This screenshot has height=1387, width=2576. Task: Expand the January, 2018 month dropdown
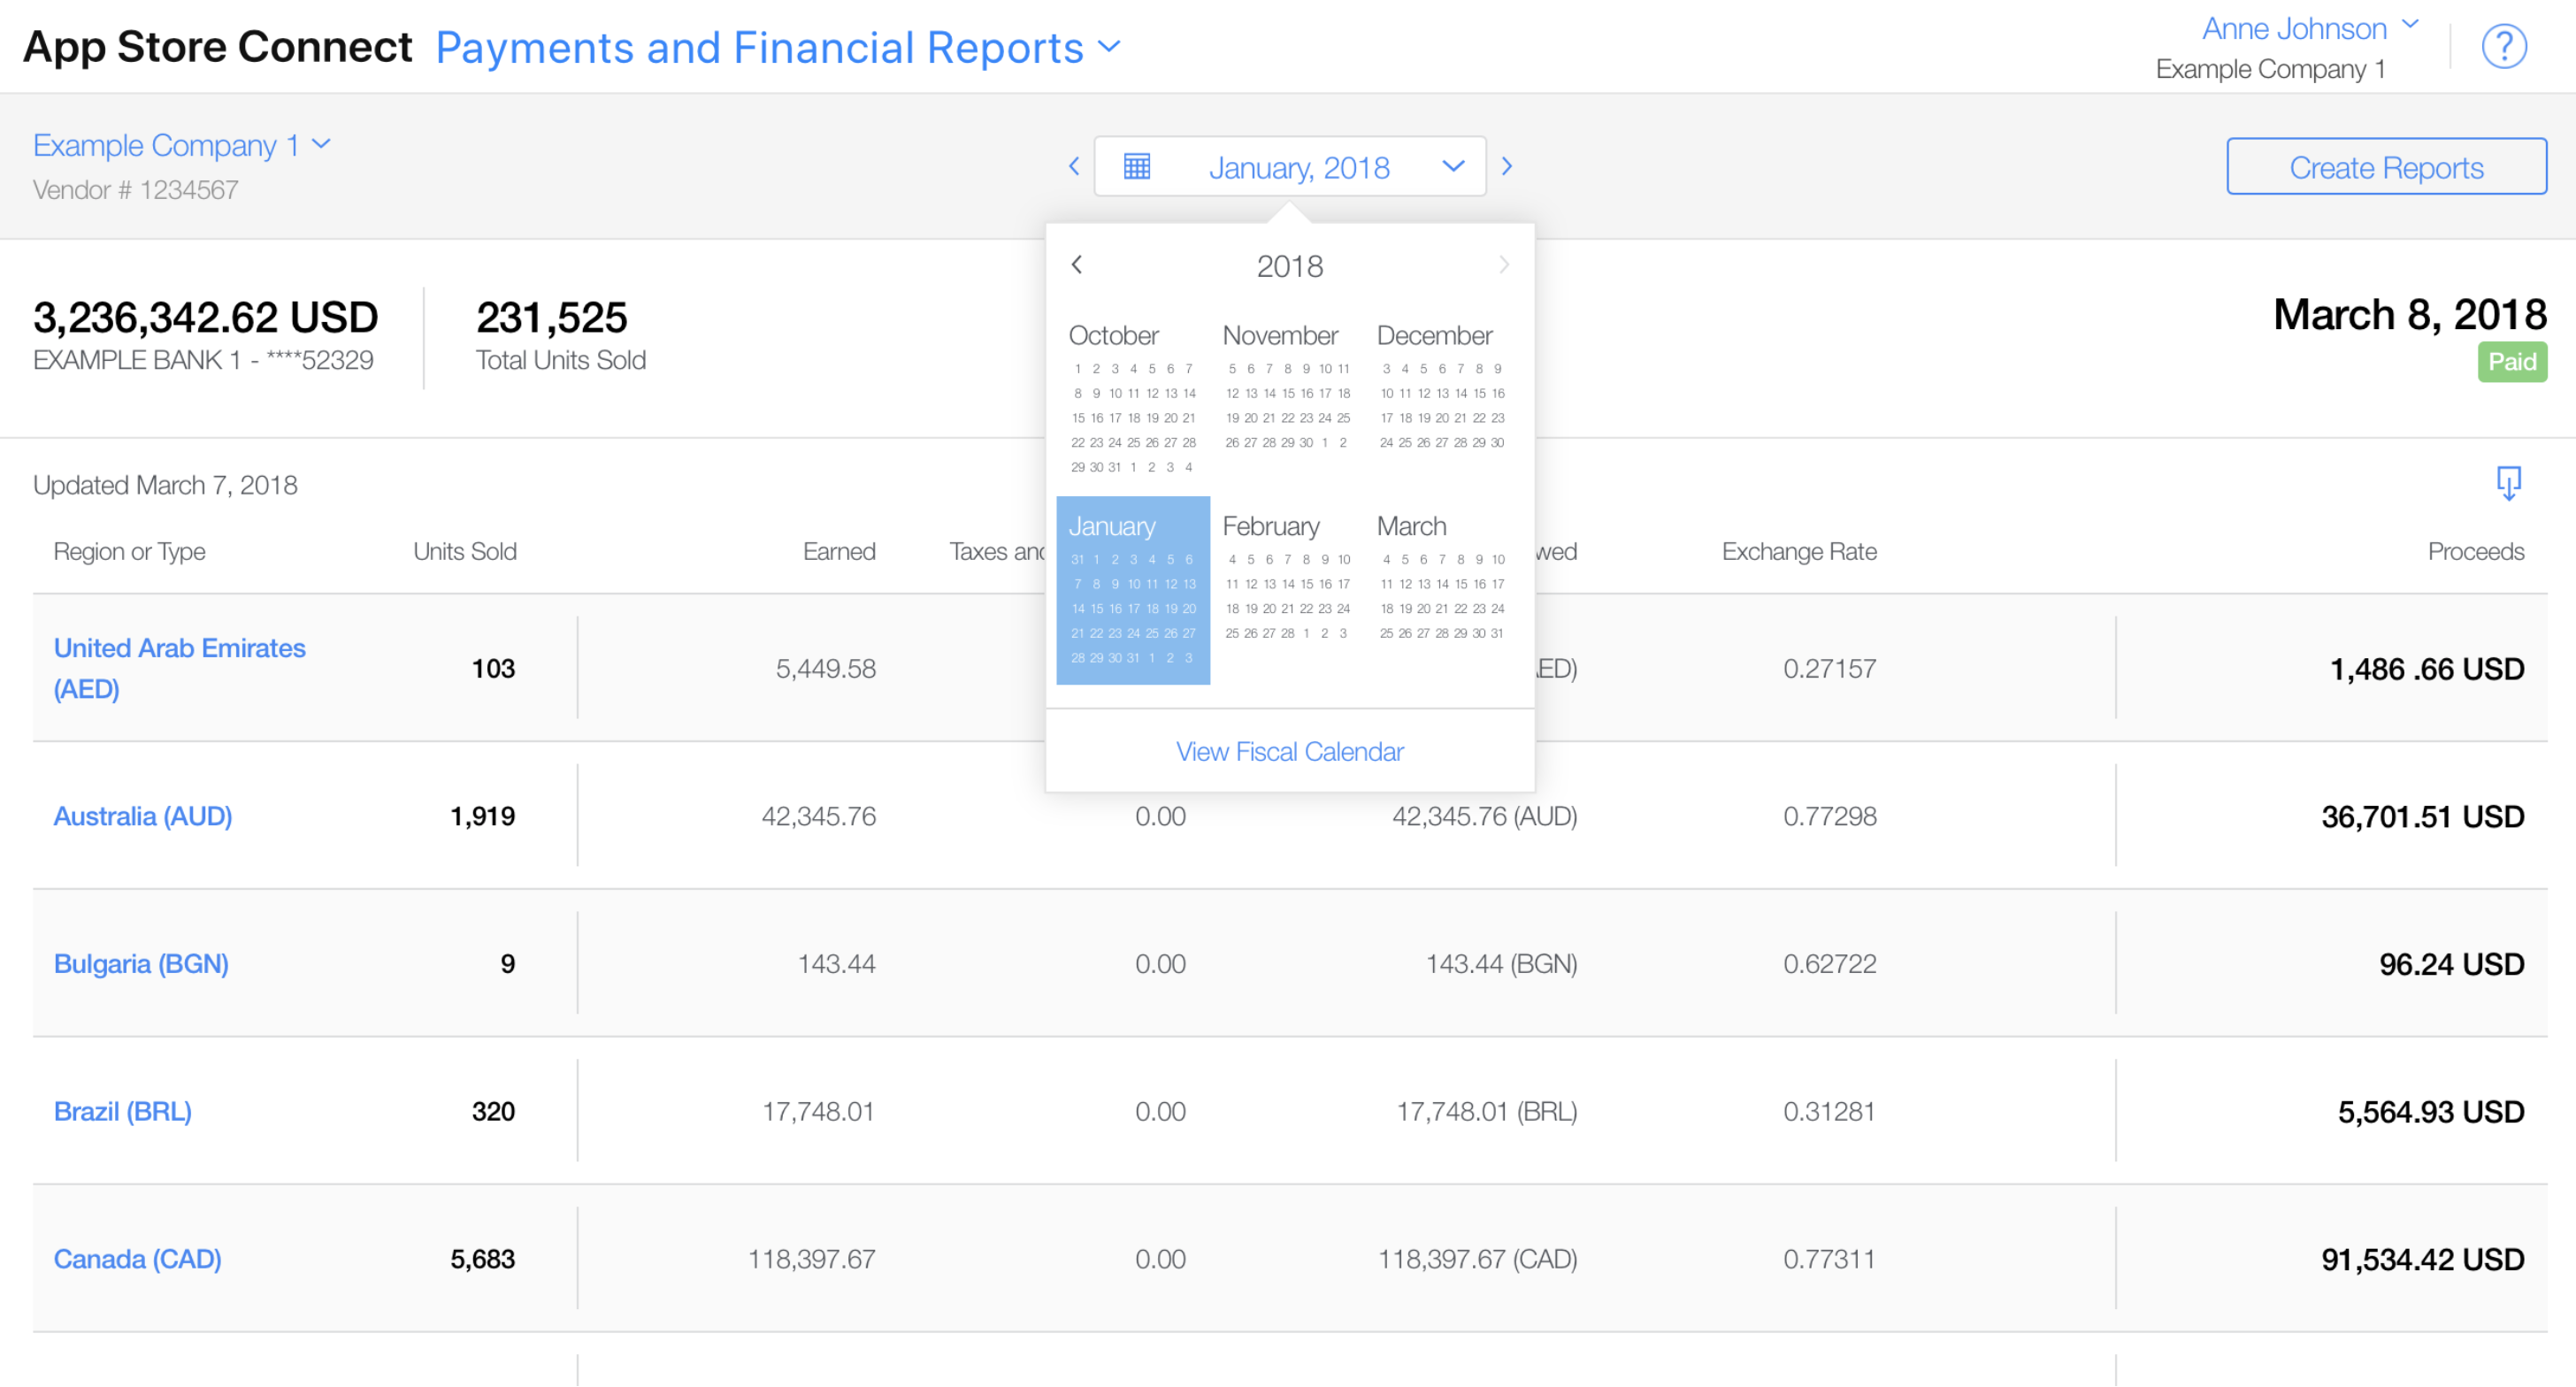click(x=1288, y=165)
